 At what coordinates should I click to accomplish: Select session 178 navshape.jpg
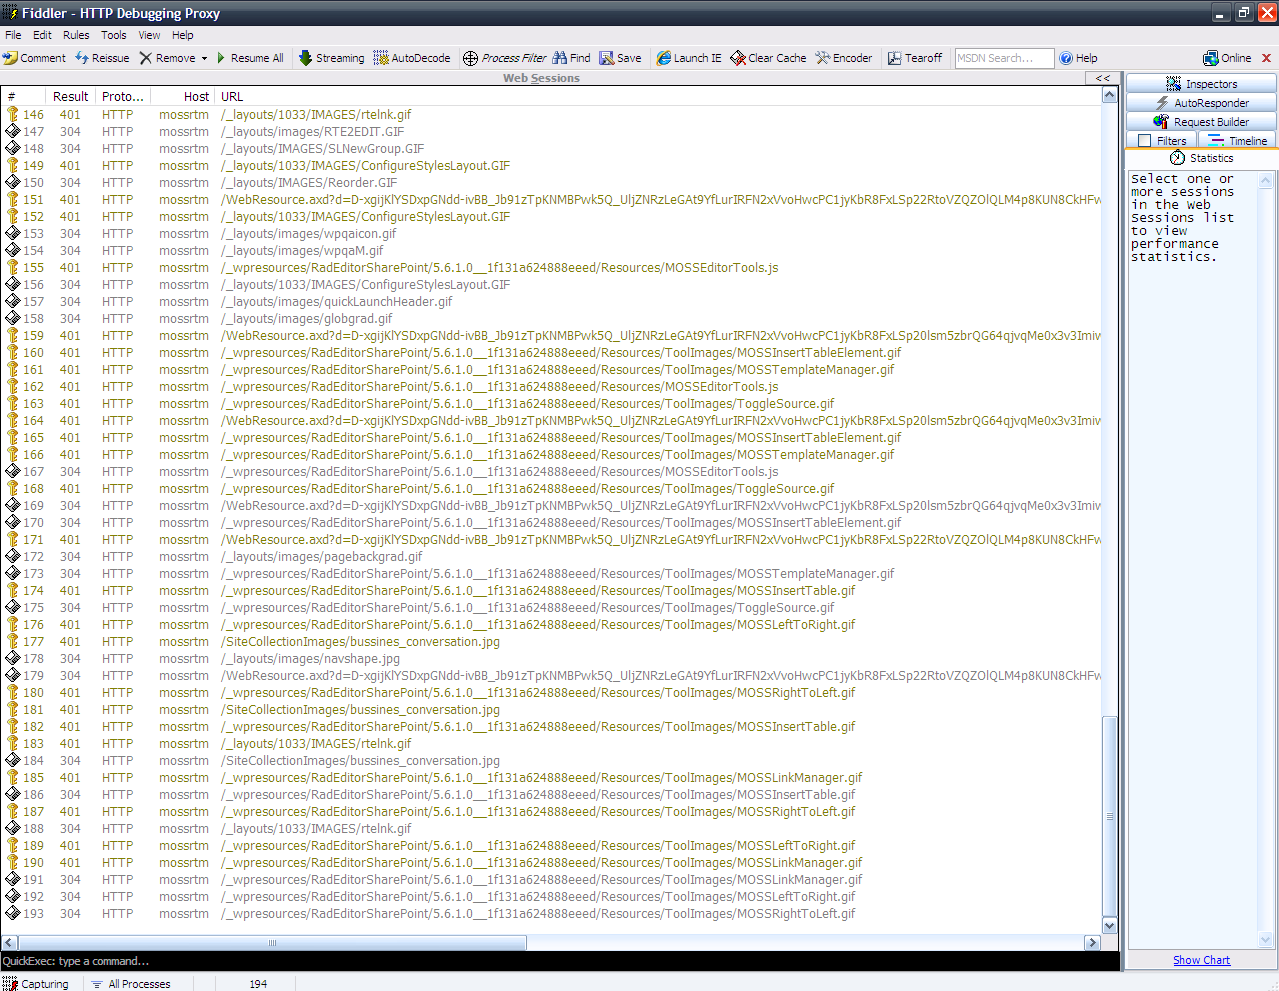[x=551, y=658]
